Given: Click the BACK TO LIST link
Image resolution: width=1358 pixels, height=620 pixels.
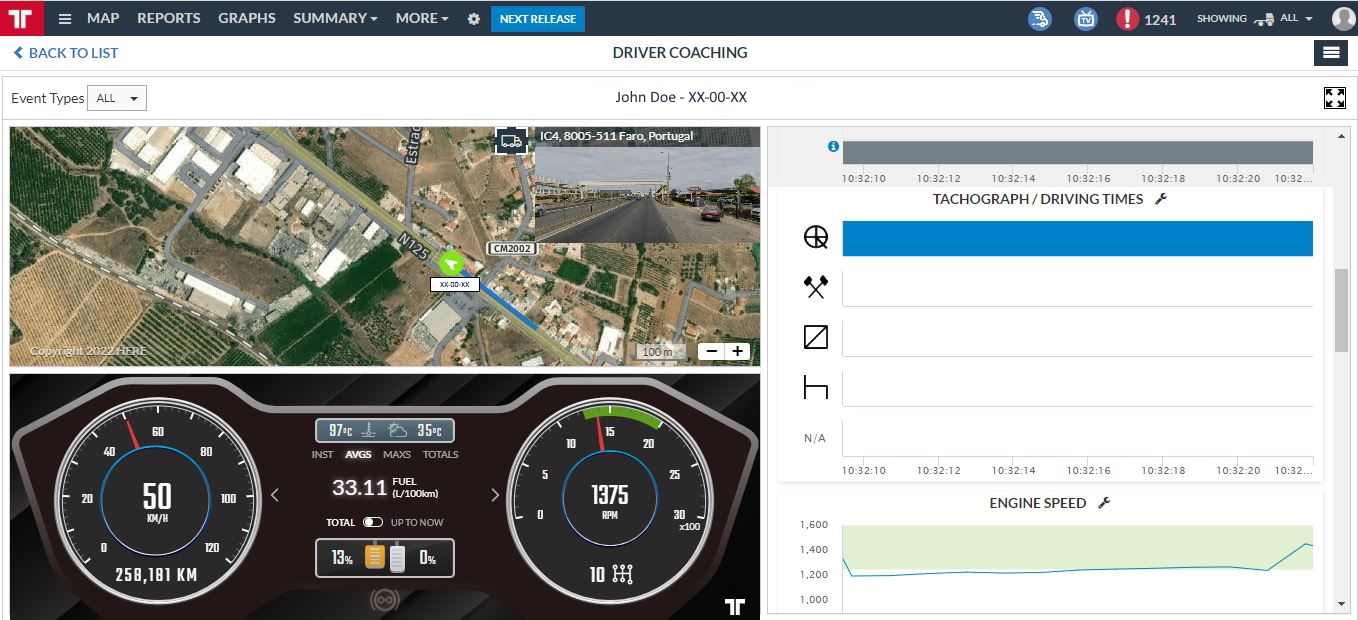Looking at the screenshot, I should tap(64, 53).
